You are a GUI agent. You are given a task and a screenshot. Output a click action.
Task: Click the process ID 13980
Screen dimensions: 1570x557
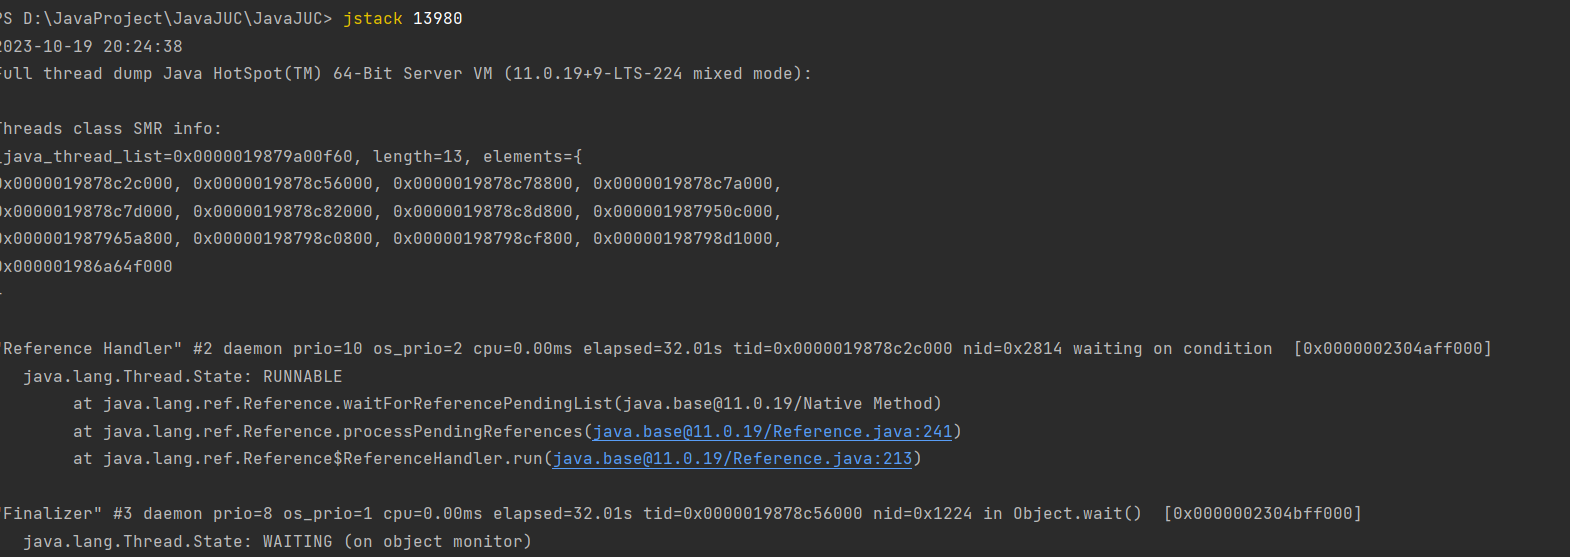pos(437,19)
